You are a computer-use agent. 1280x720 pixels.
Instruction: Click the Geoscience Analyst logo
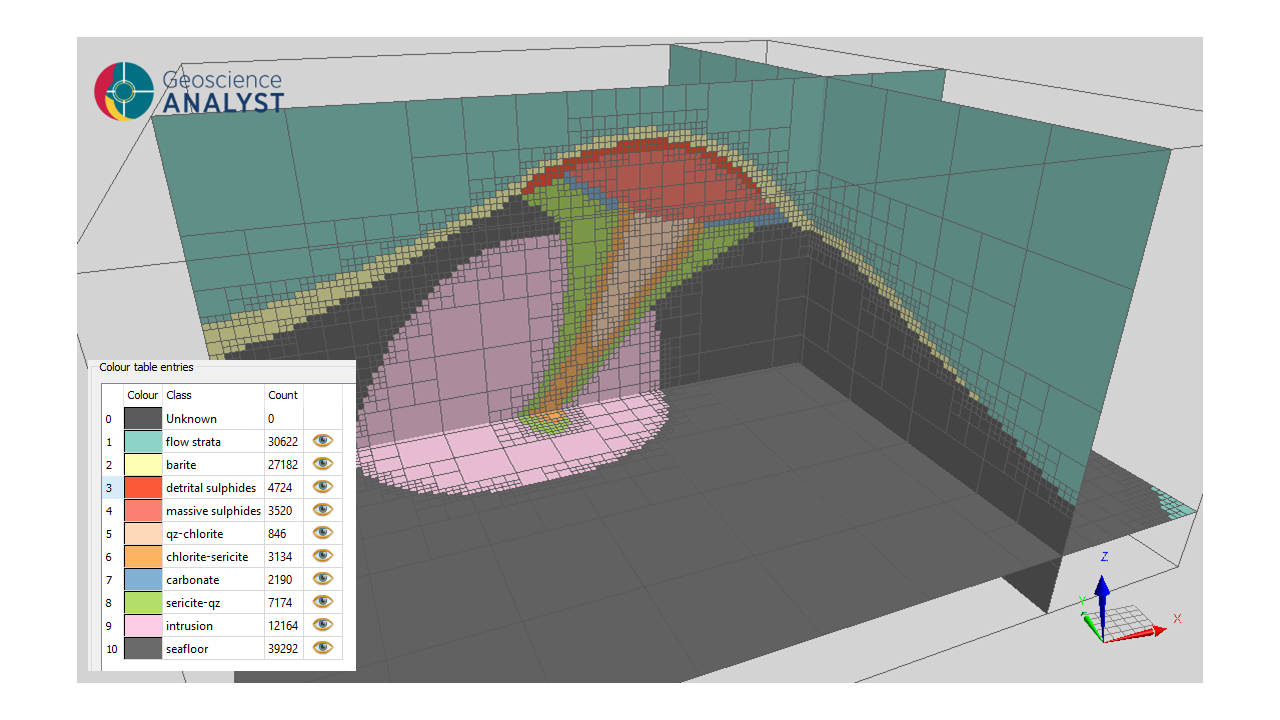189,92
